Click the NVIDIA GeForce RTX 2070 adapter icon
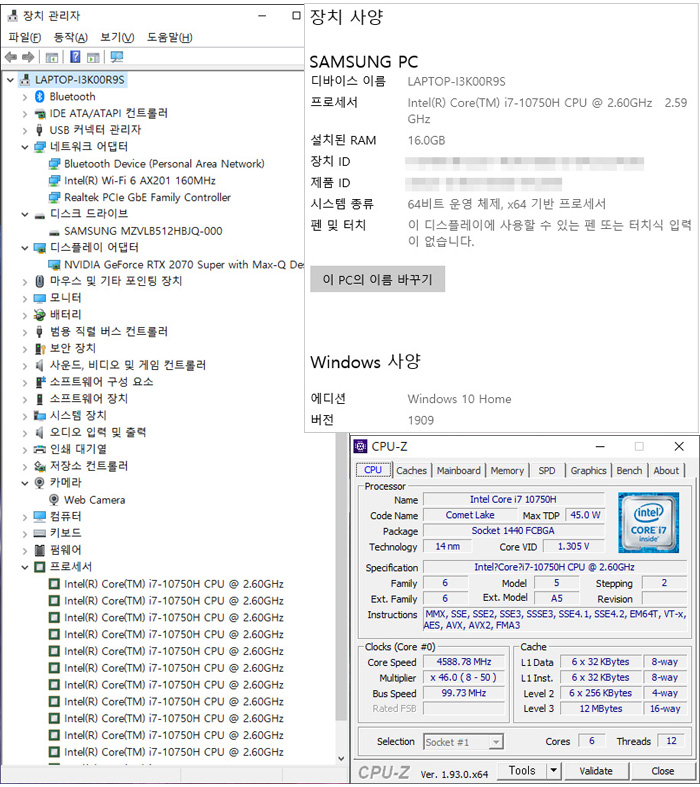Screen dimensions: 700x787 click(x=55, y=265)
